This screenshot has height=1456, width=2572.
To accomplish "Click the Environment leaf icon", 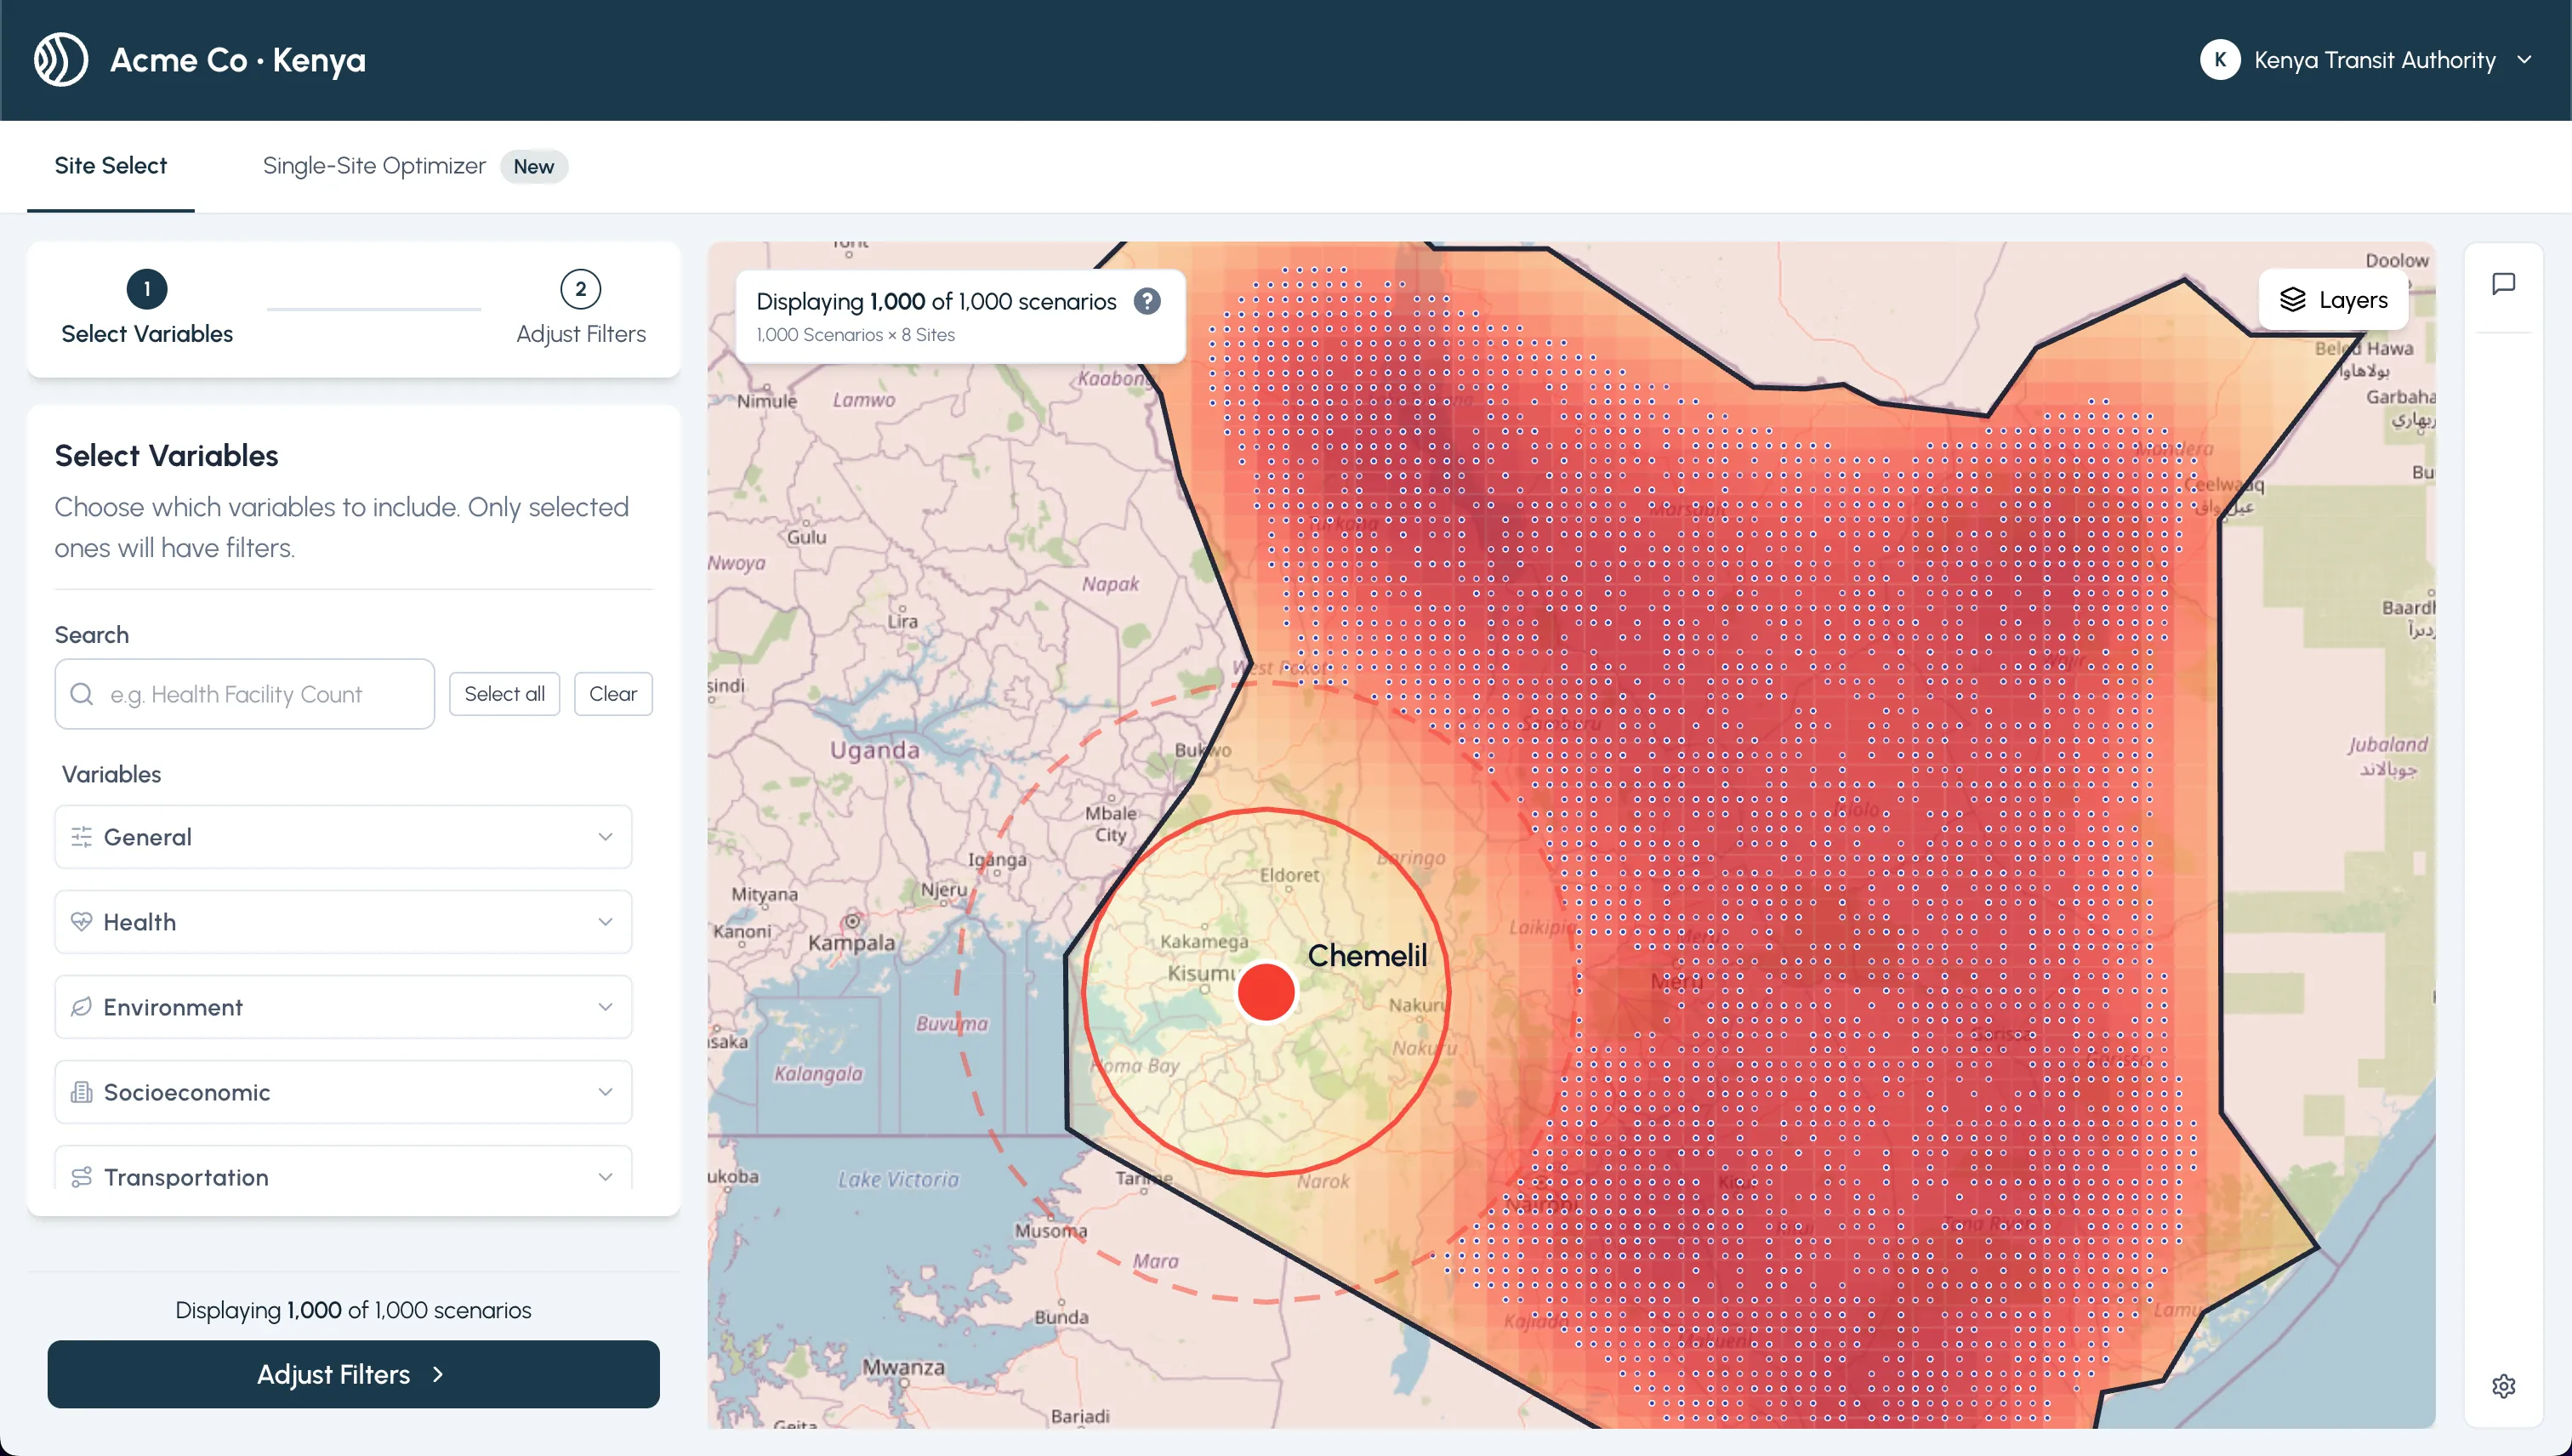I will (82, 1007).
